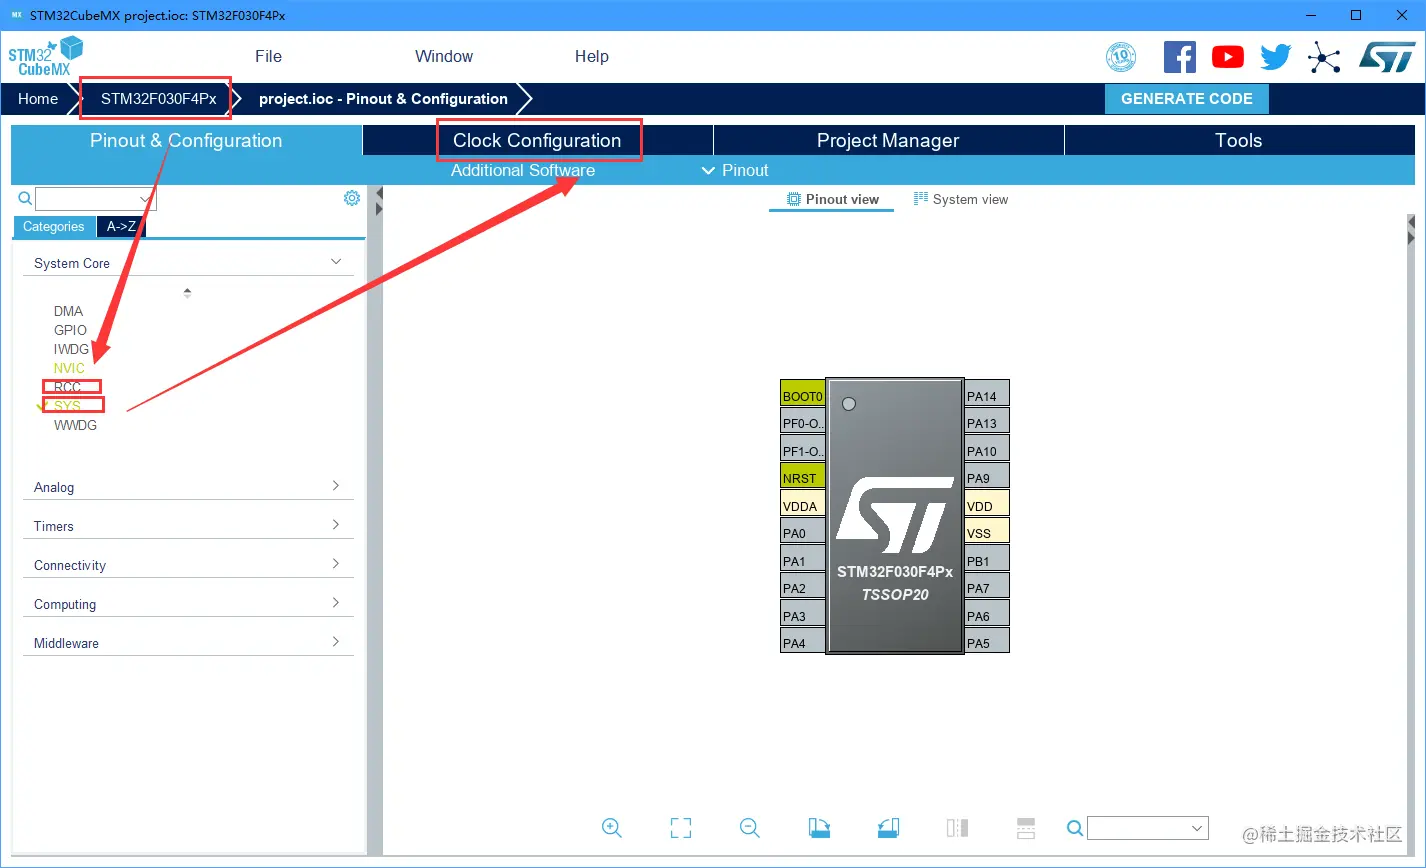Open the settings gear in the category panel
The image size is (1426, 868).
(352, 198)
